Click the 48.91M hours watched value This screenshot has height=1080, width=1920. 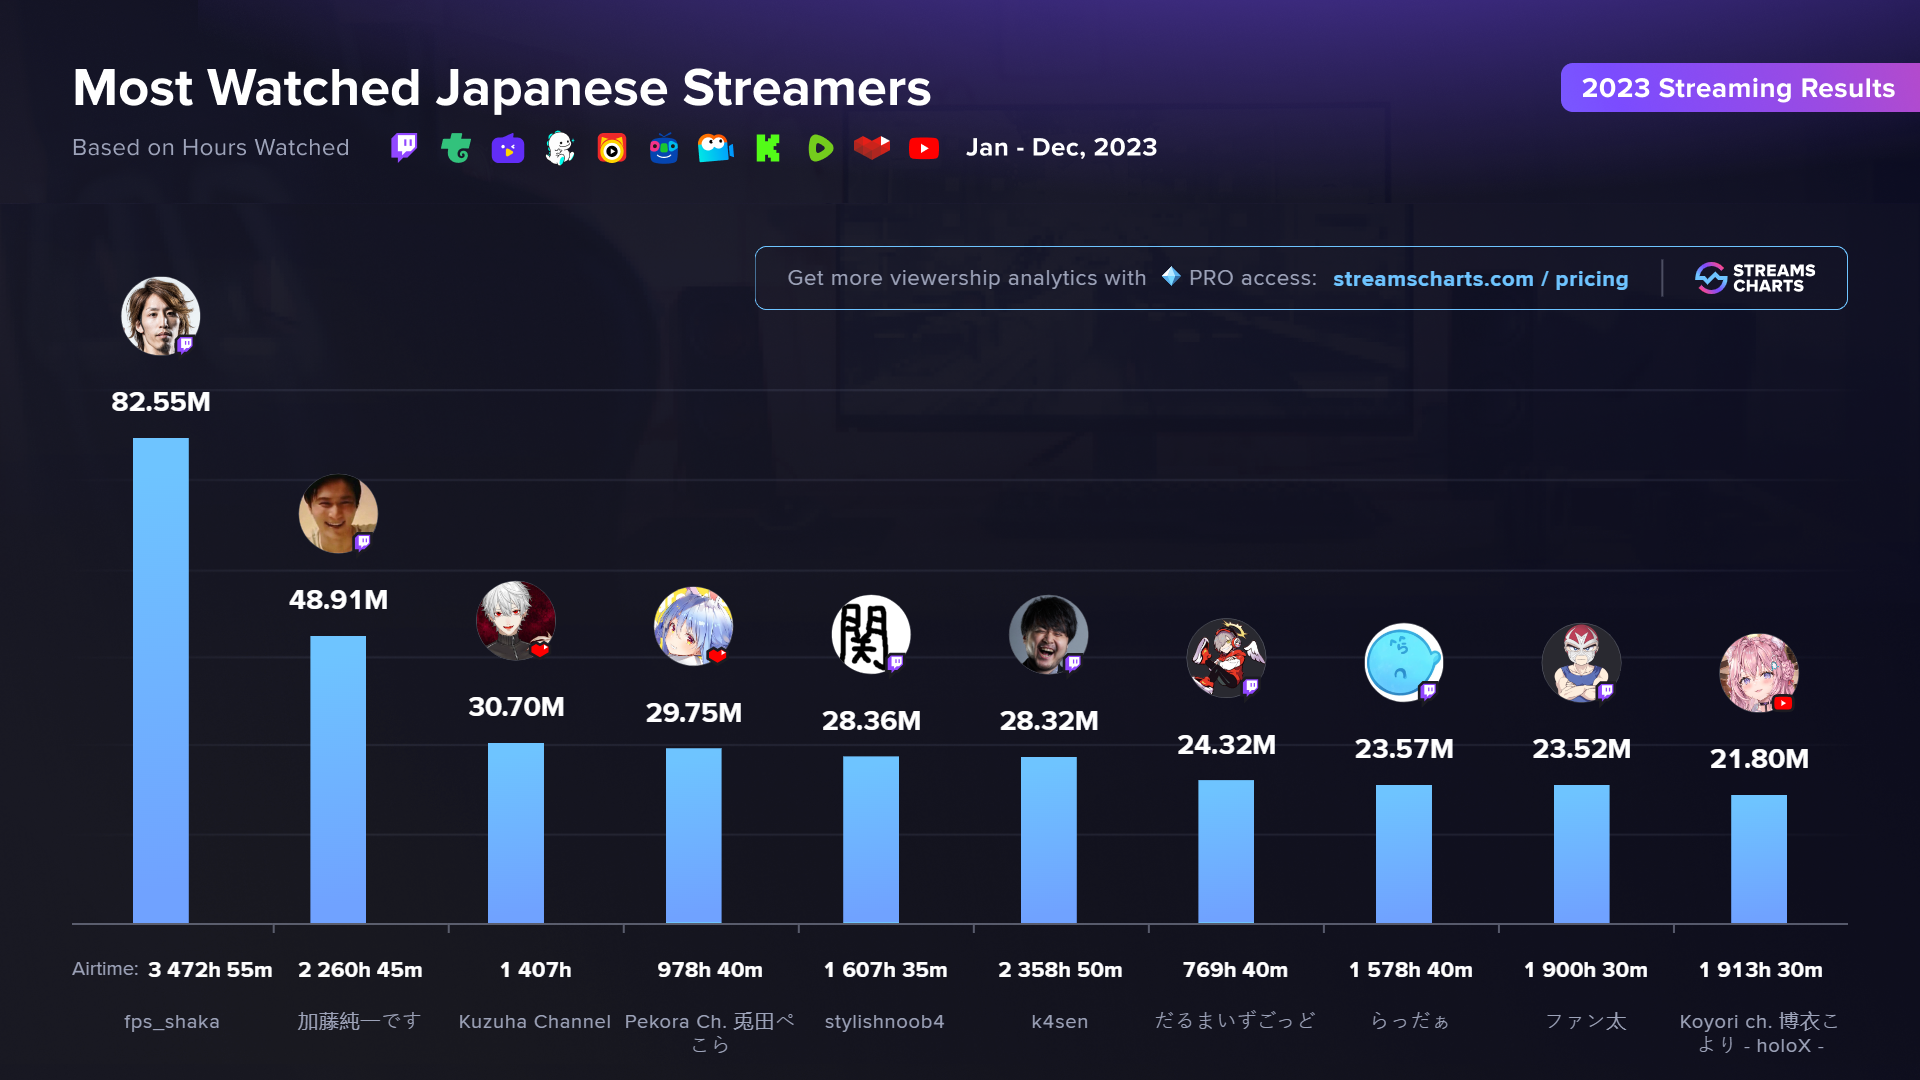(x=338, y=600)
